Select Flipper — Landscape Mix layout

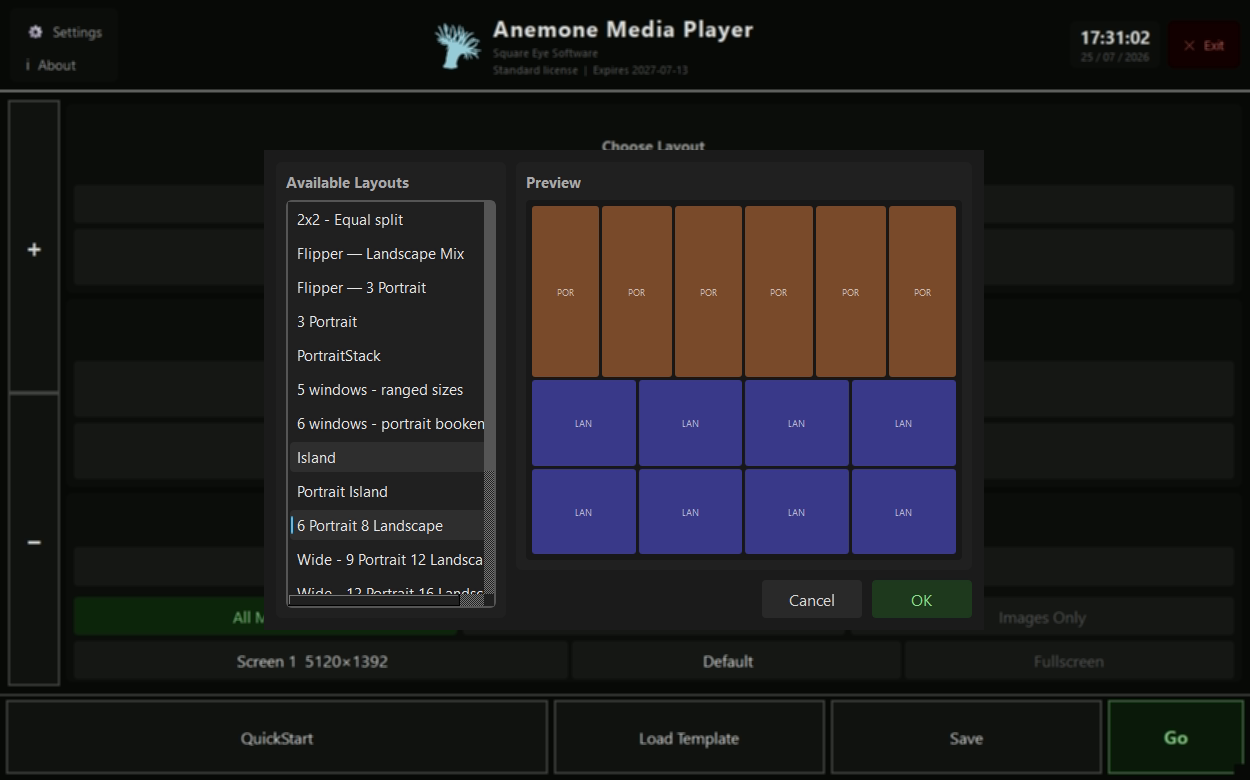387,254
